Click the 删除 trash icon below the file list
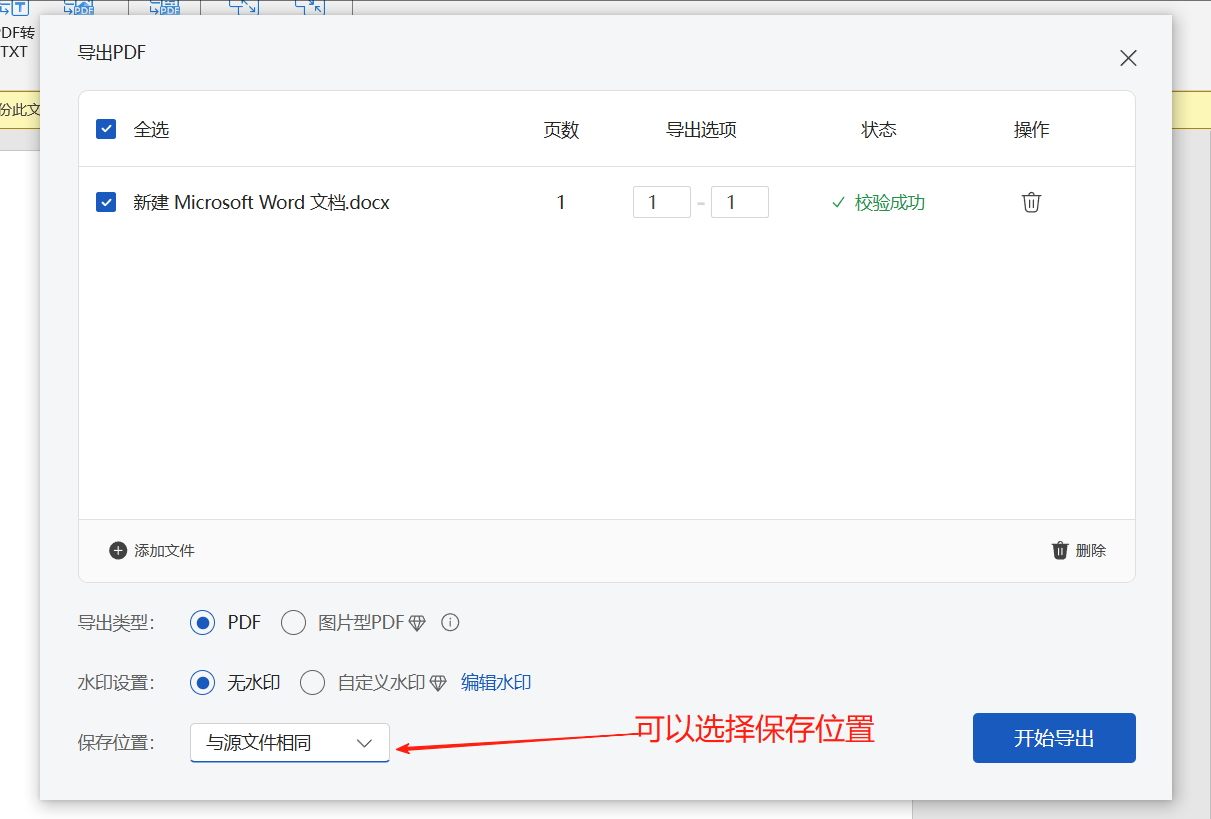Image resolution: width=1211 pixels, height=819 pixels. pyautogui.click(x=1060, y=550)
